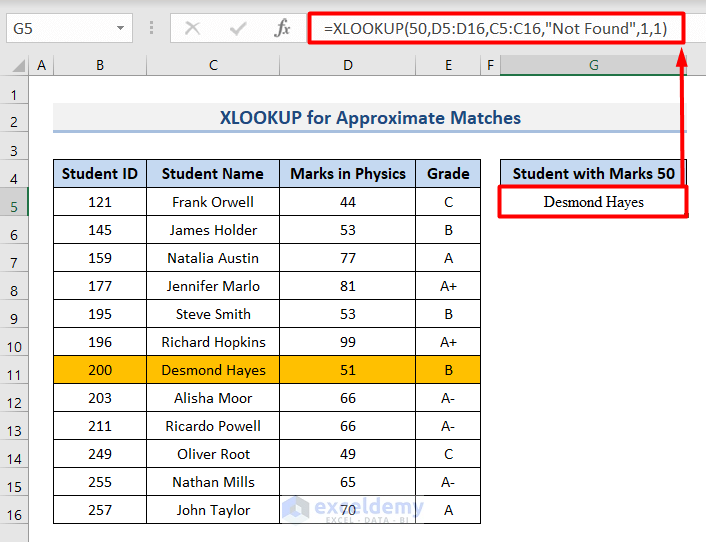The width and height of the screenshot is (706, 542).
Task: Select the cell with Jennifer Marlo's grade A+
Action: pos(448,286)
